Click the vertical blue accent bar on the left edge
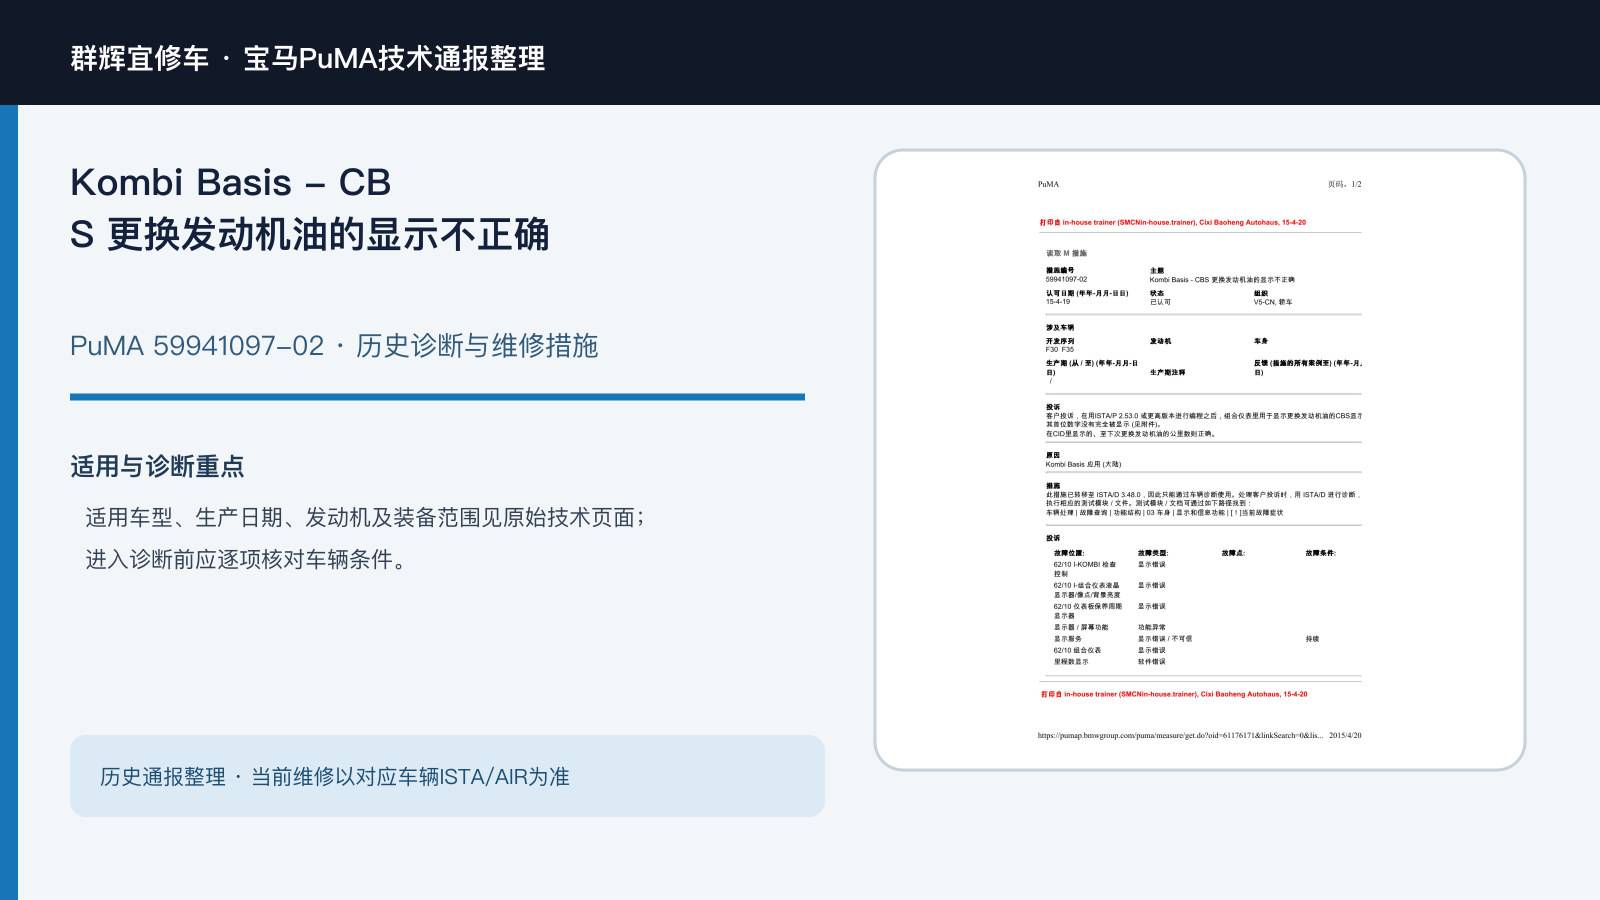This screenshot has height=900, width=1600. click(x=9, y=502)
